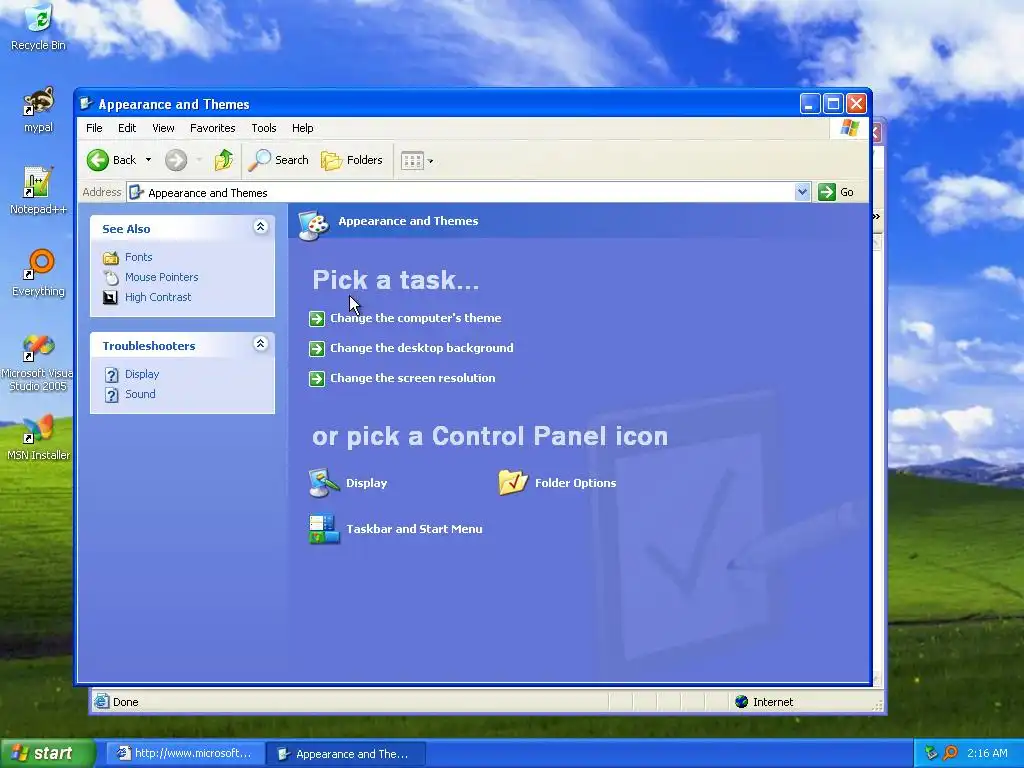Click arrow icon beside desktop background task
The width and height of the screenshot is (1024, 768).
tap(317, 349)
